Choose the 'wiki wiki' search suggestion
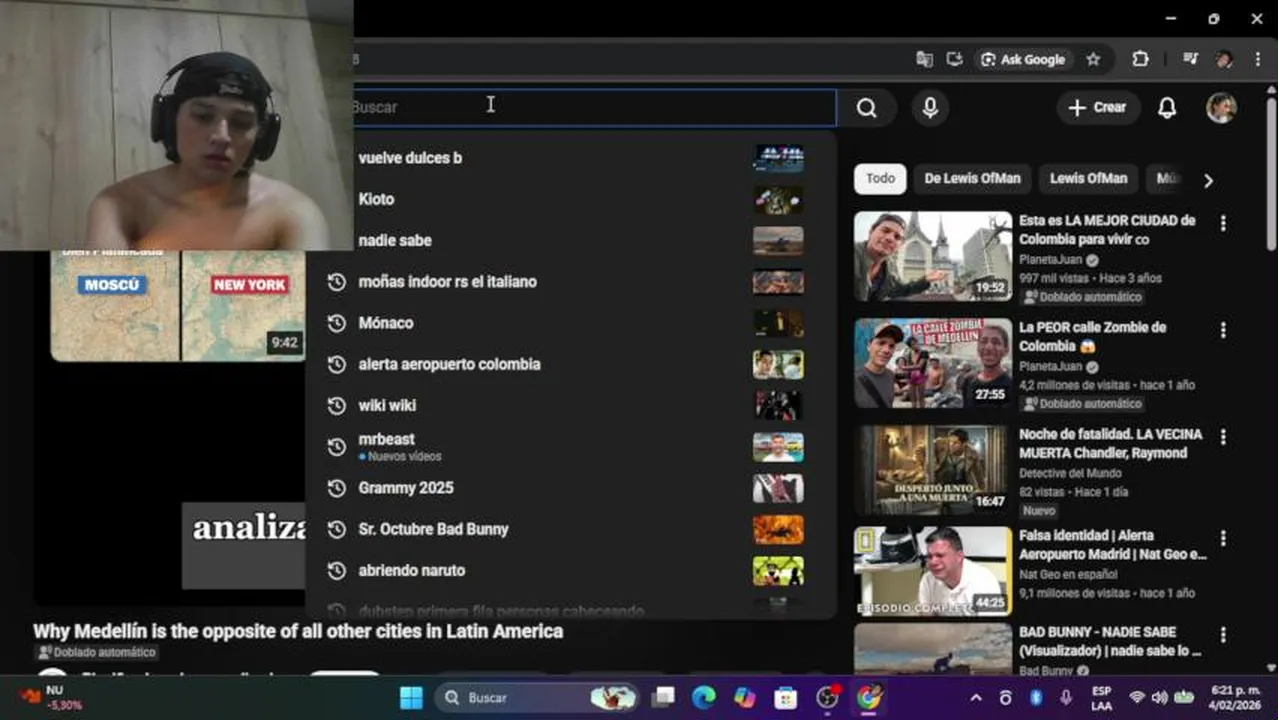 [570, 405]
